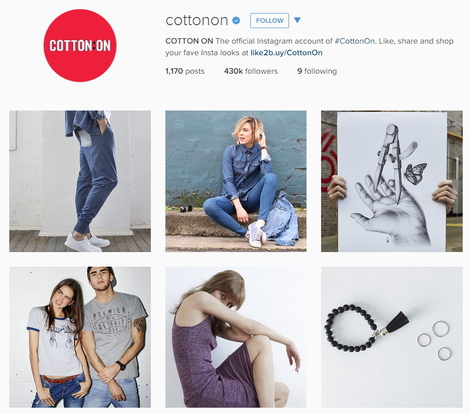Open the blue jogger pants post
The image size is (470, 414).
80,181
